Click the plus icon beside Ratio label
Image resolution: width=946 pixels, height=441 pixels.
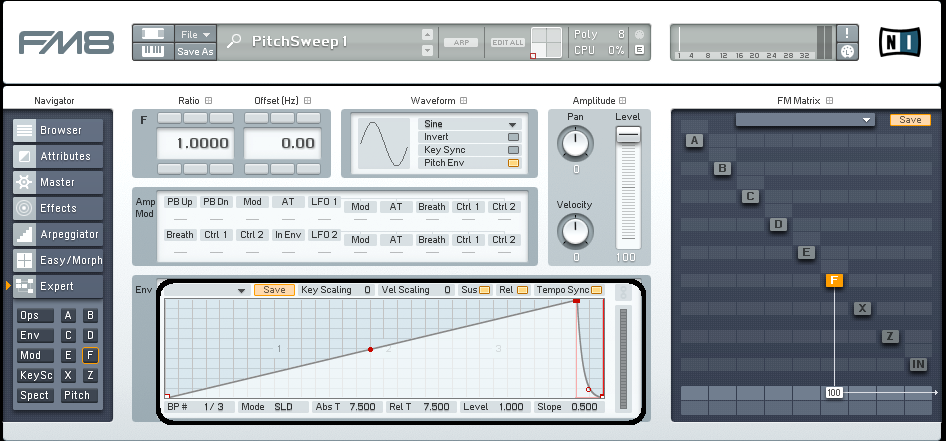pyautogui.click(x=209, y=101)
